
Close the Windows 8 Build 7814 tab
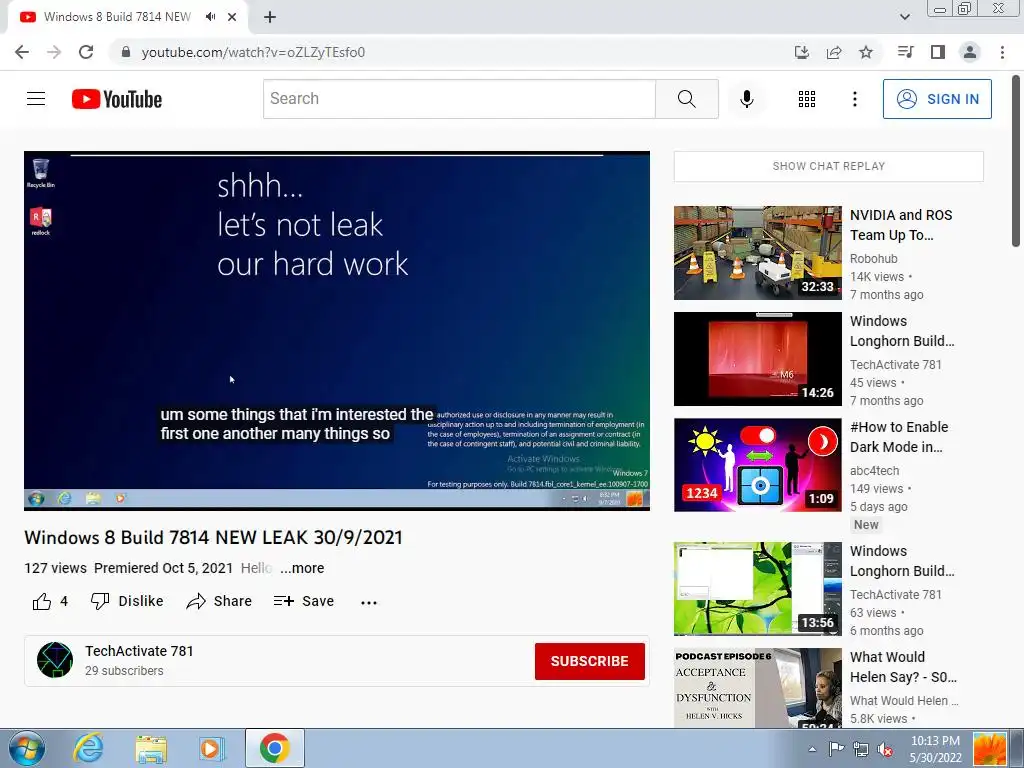coord(232,17)
